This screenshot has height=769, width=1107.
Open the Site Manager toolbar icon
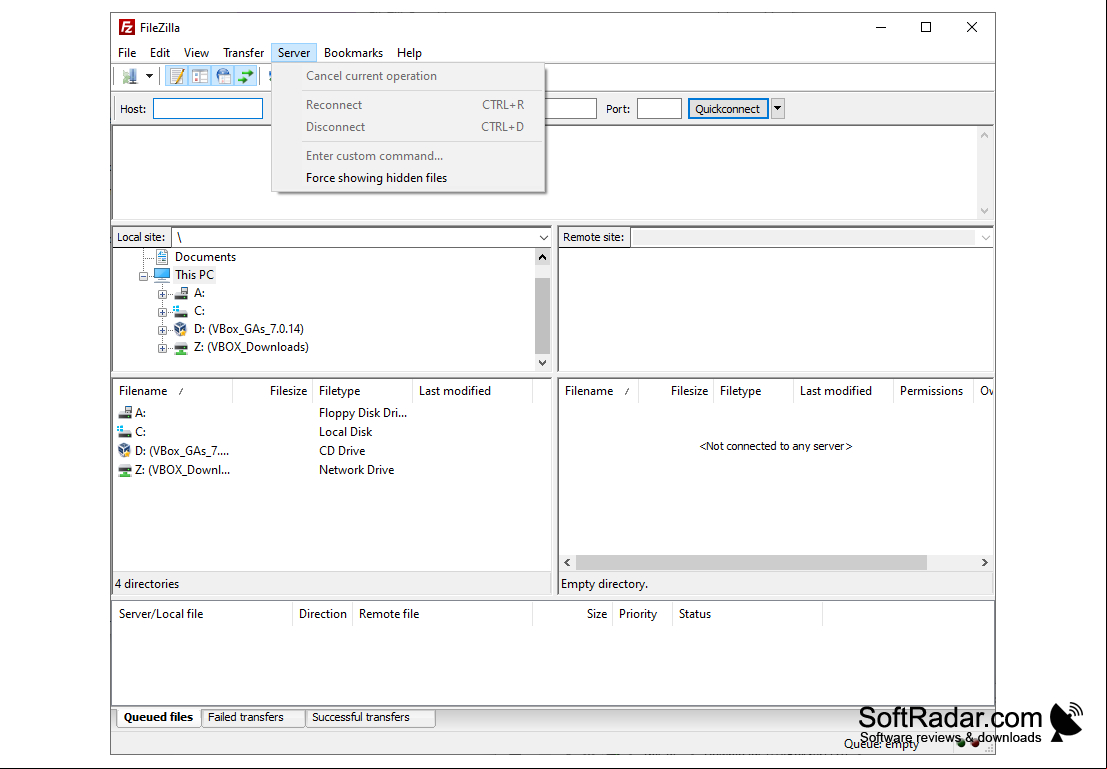[x=130, y=76]
